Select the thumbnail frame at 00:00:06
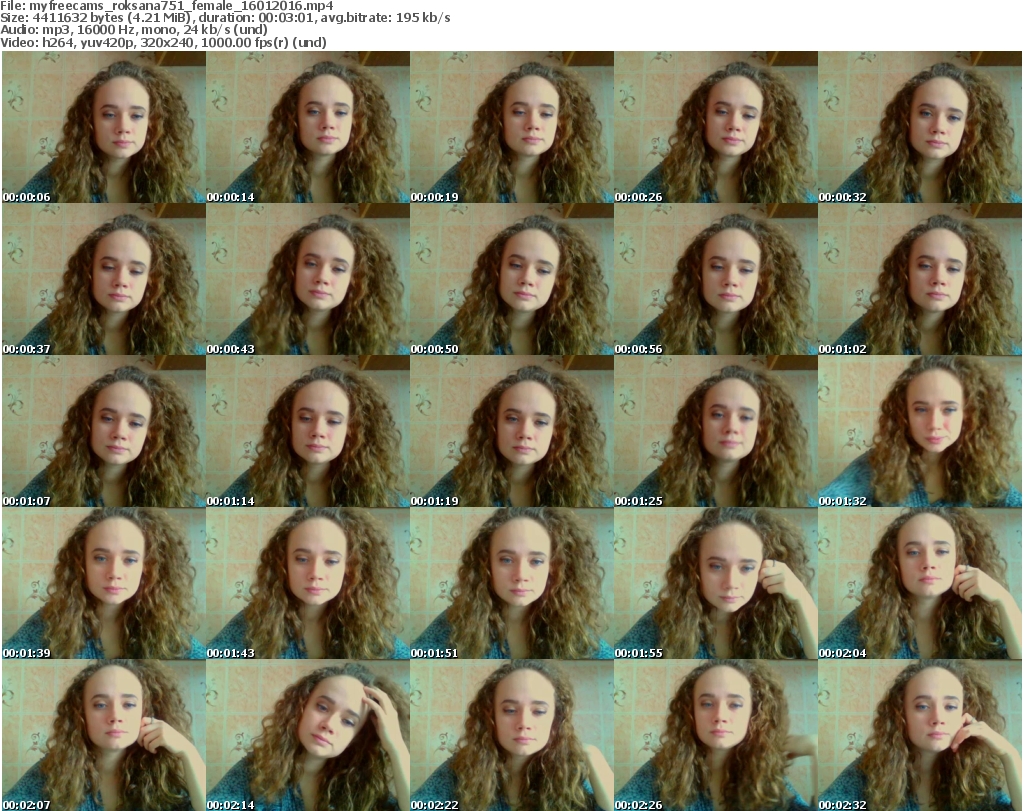 tap(104, 127)
